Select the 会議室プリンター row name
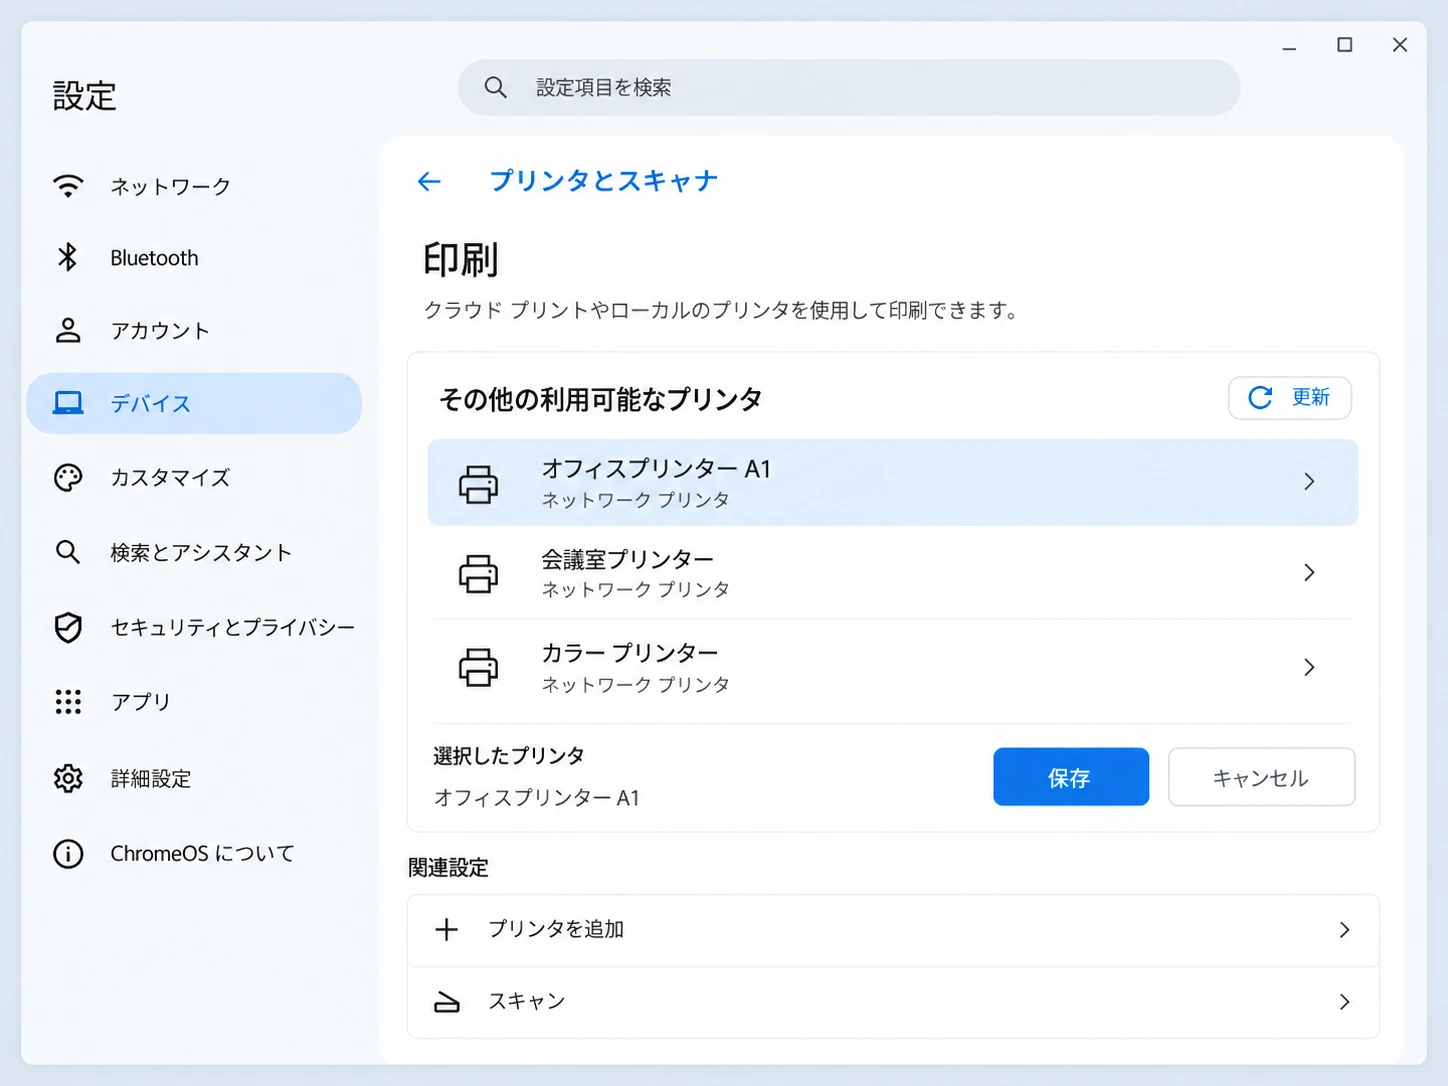 628,559
